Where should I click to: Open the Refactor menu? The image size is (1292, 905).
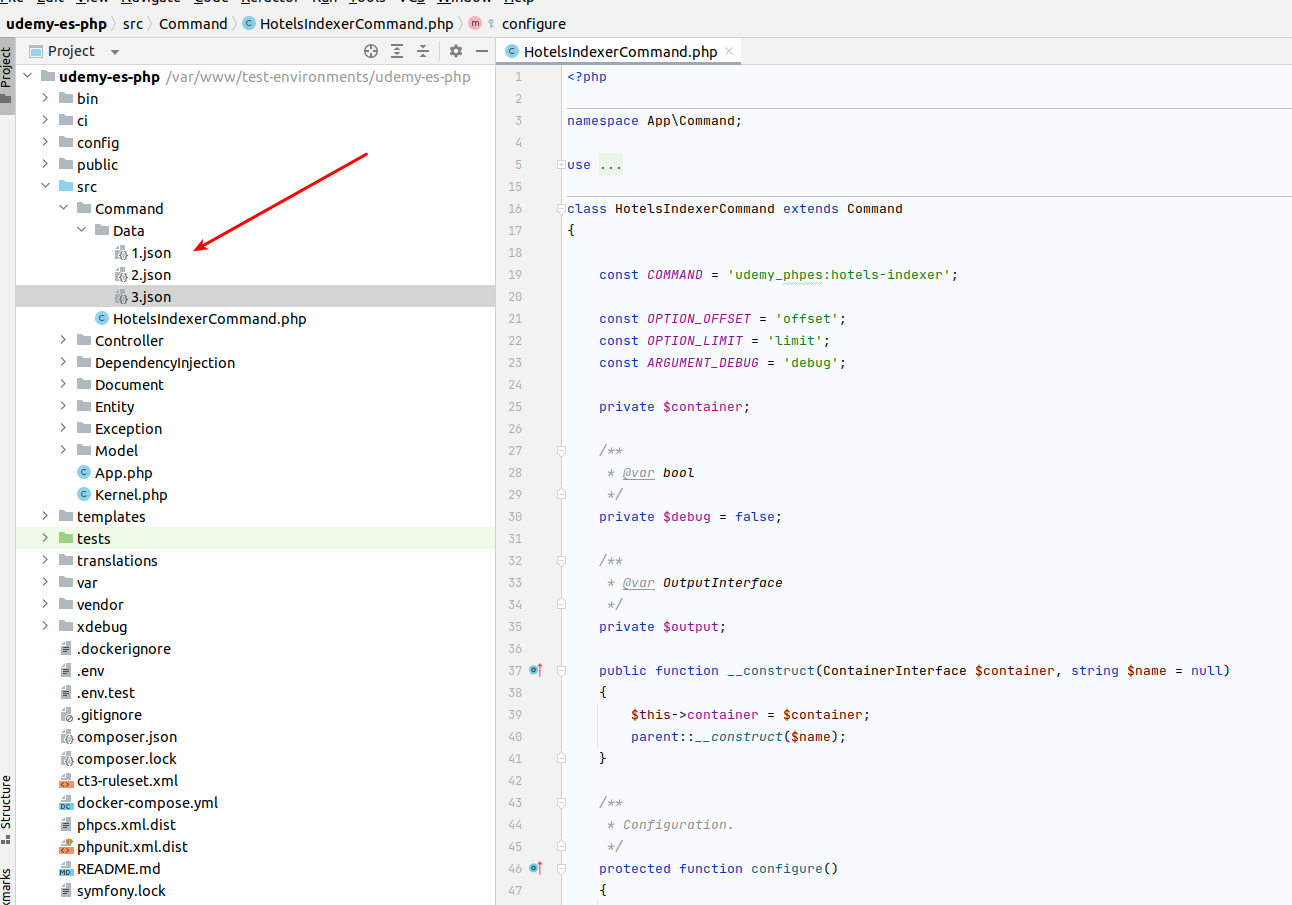click(x=267, y=4)
